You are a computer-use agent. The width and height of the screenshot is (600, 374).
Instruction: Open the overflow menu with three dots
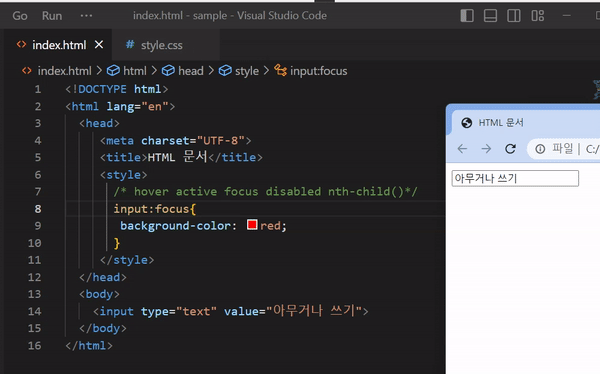point(86,16)
